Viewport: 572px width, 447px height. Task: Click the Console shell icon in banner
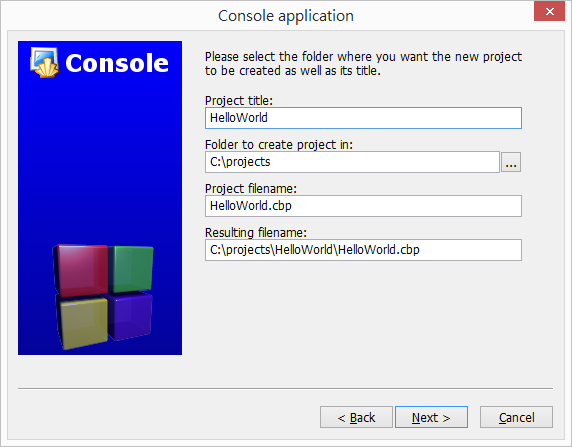click(x=45, y=63)
